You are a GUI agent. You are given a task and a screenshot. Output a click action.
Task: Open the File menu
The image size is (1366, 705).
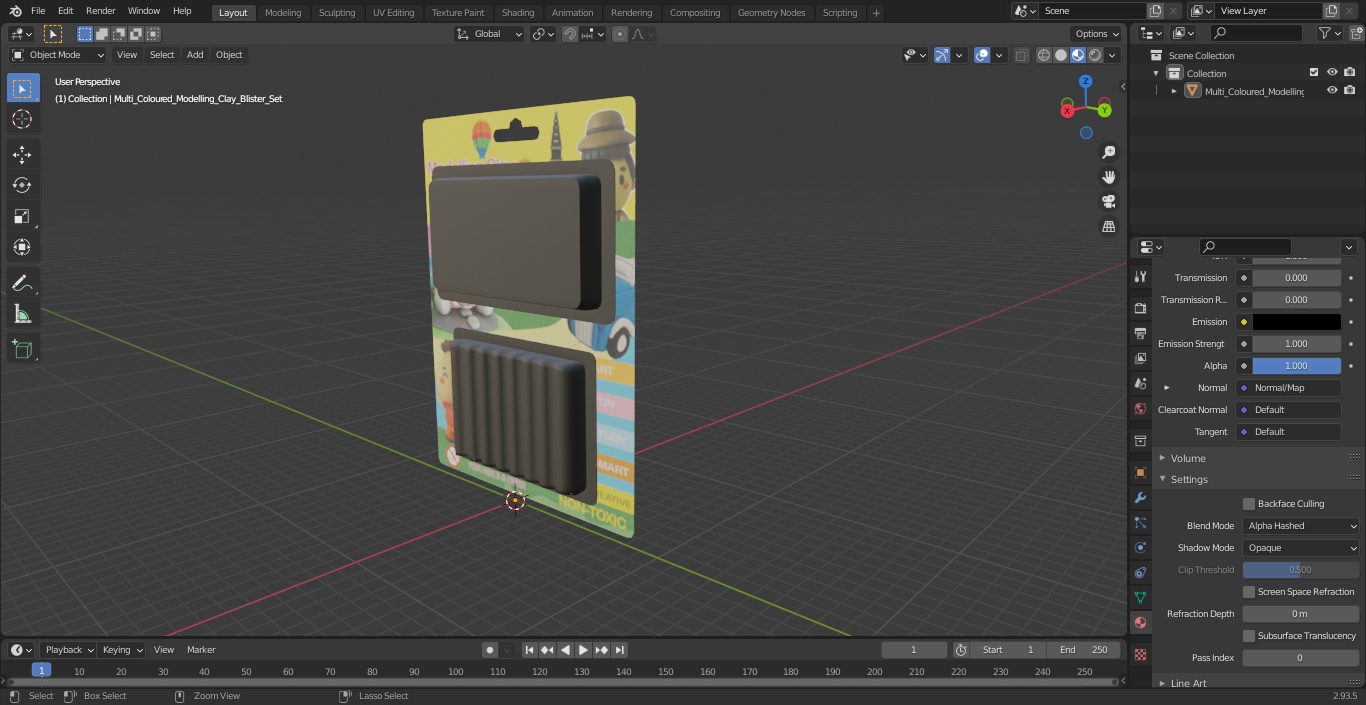tap(38, 11)
